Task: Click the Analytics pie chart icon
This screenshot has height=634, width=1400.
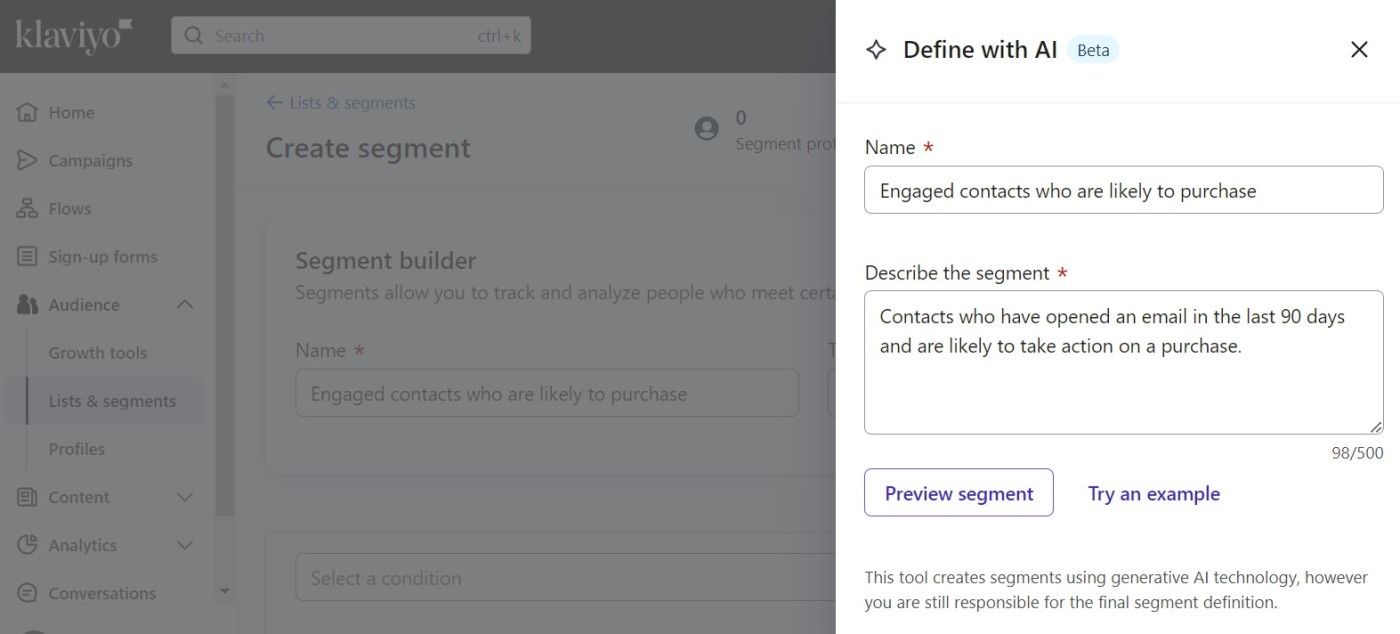Action: tap(28, 545)
